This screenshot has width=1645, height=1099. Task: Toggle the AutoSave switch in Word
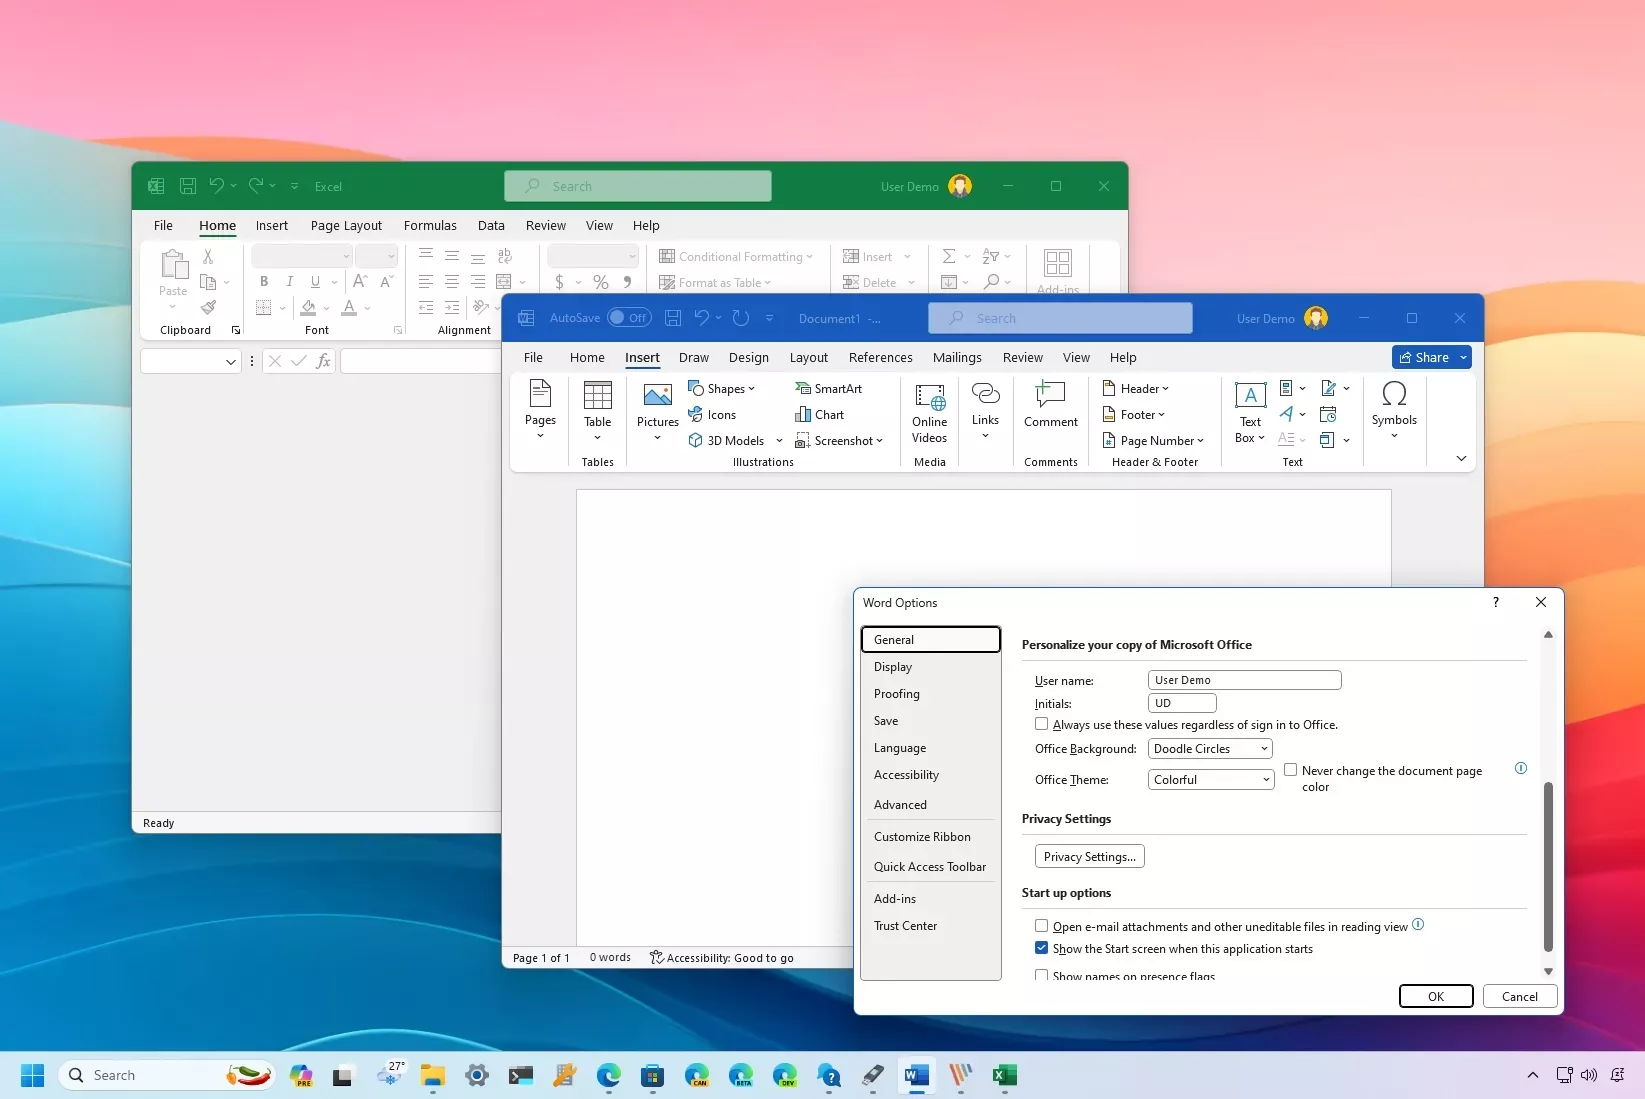click(629, 318)
